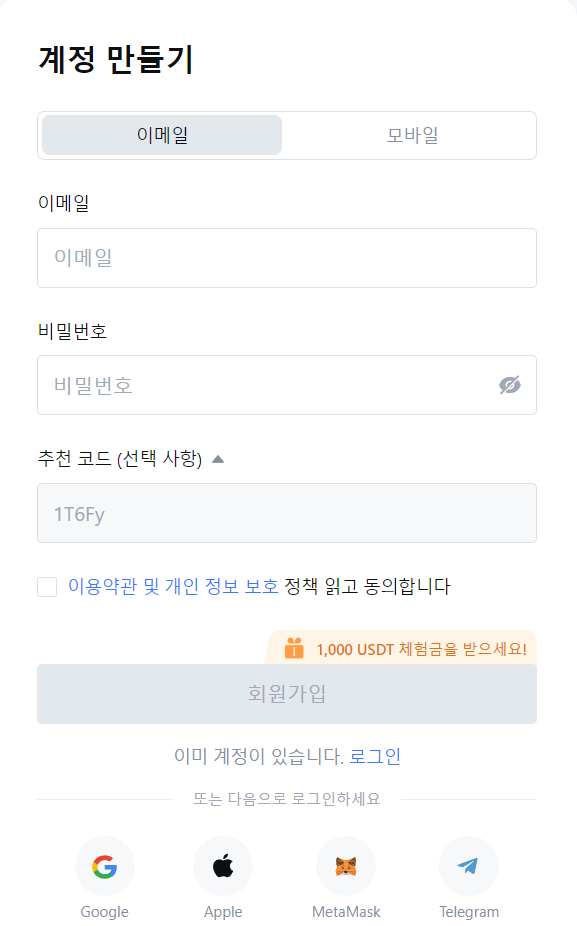Viewport: 577px width, 926px height.
Task: Select the MetaMask fox icon
Action: [346, 866]
